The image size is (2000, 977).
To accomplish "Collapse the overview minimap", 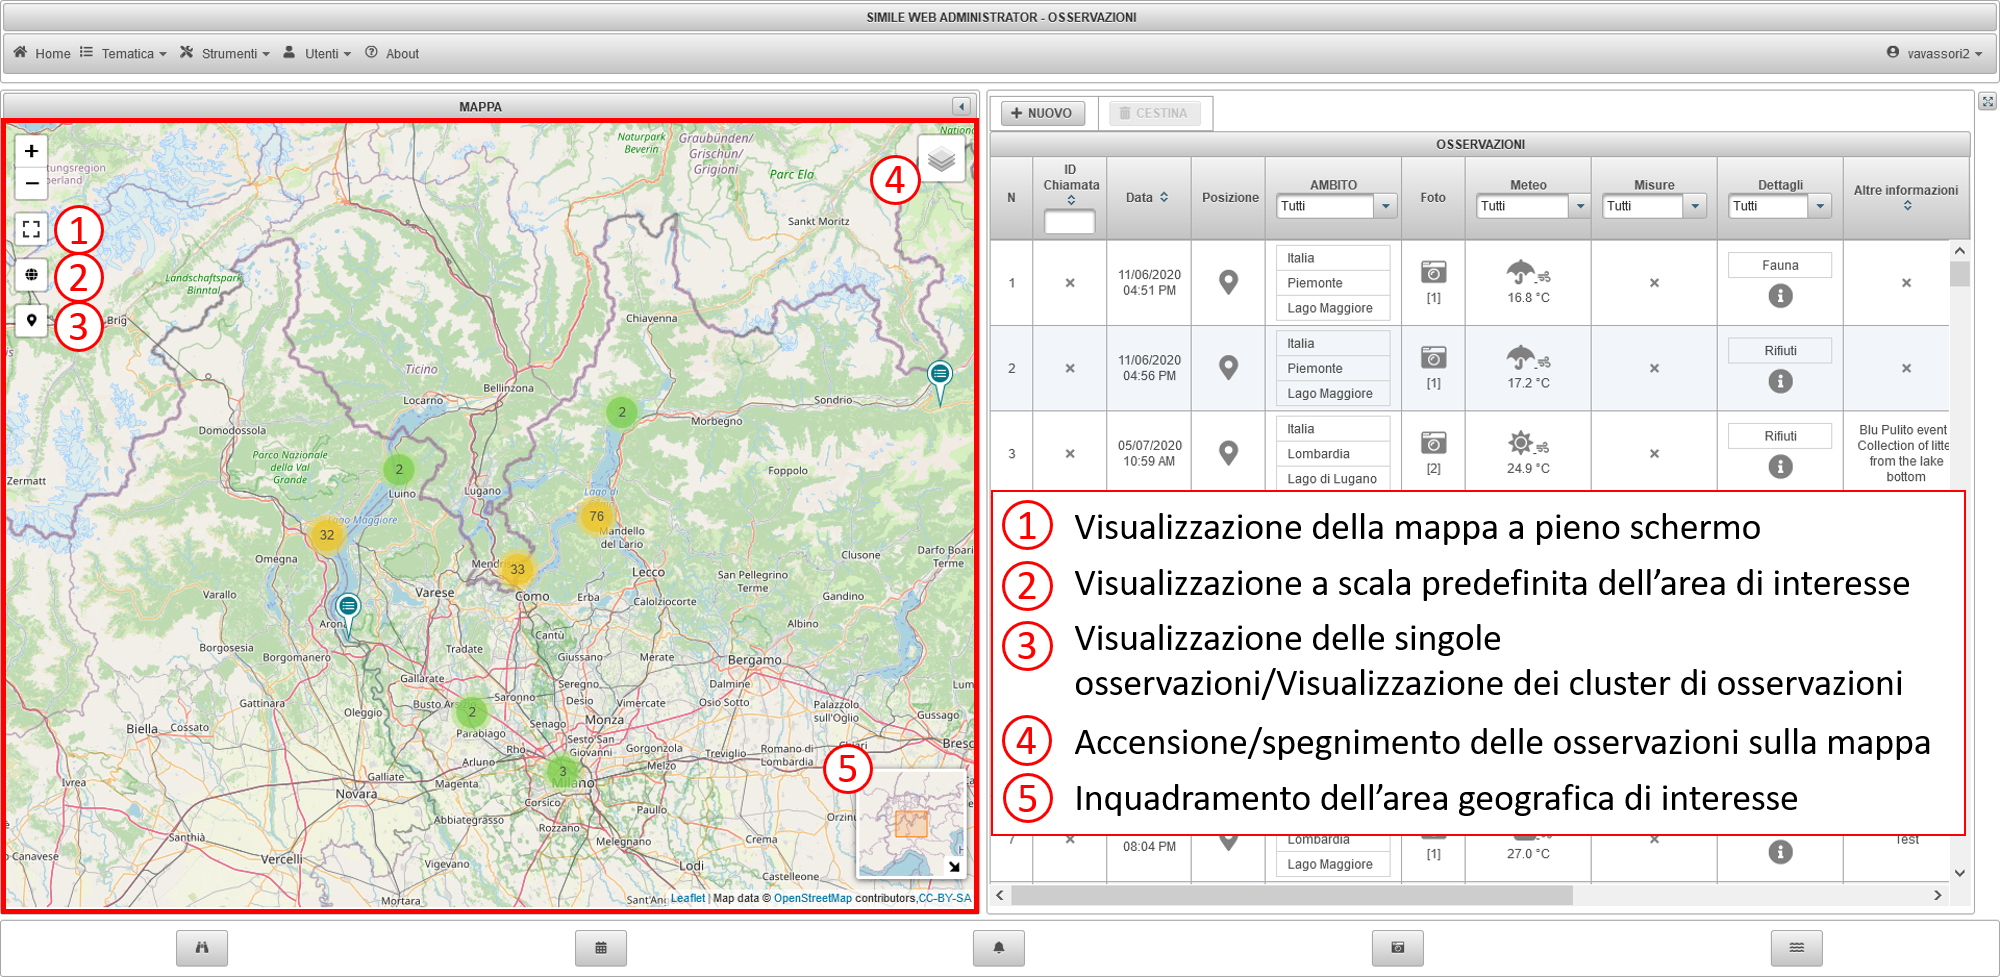I will coord(954,867).
